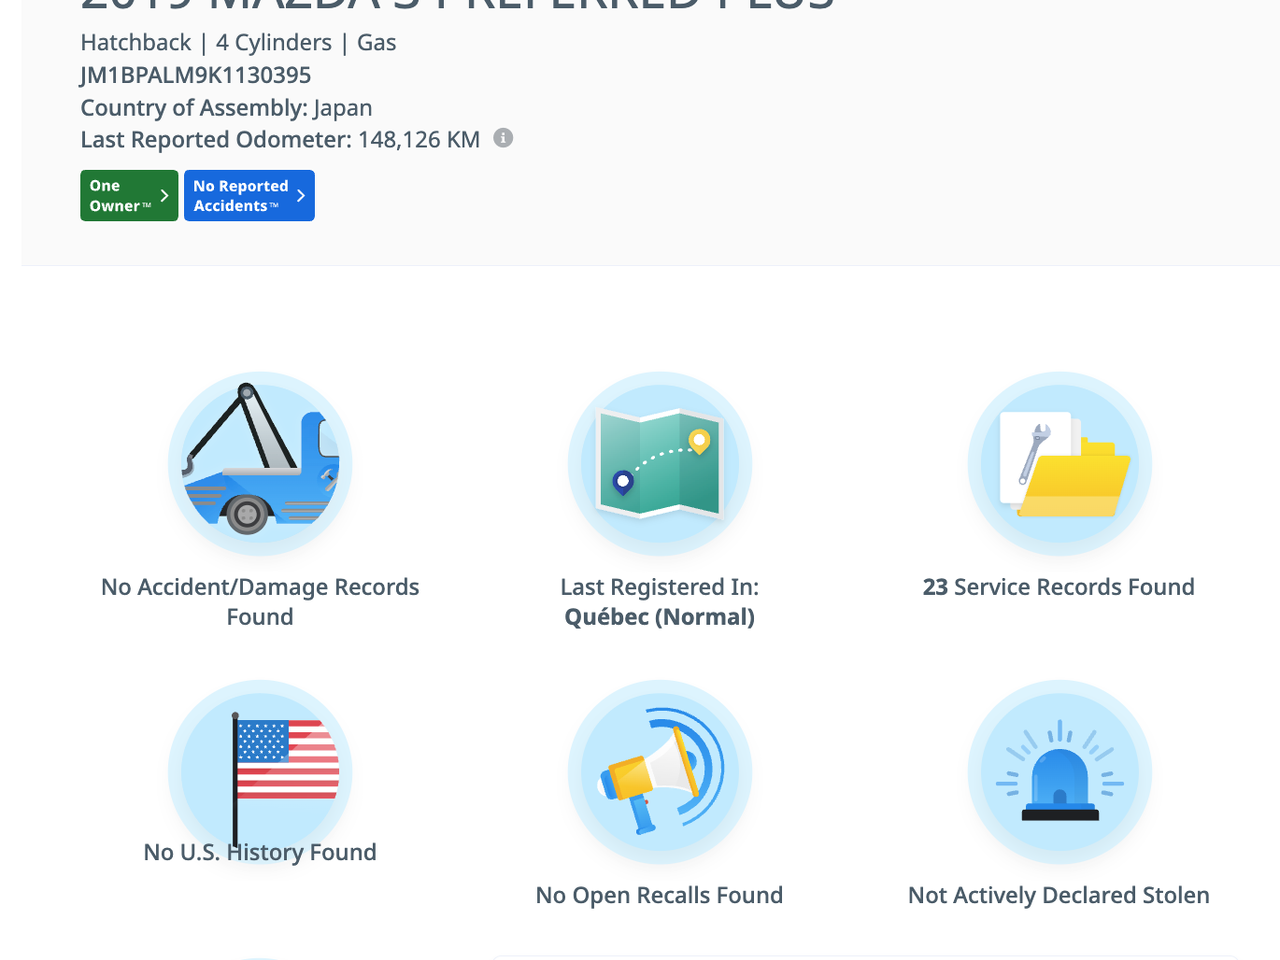Image resolution: width=1280 pixels, height=960 pixels.
Task: Click the VIN JM1BPALM9K1130395
Action: tap(196, 75)
